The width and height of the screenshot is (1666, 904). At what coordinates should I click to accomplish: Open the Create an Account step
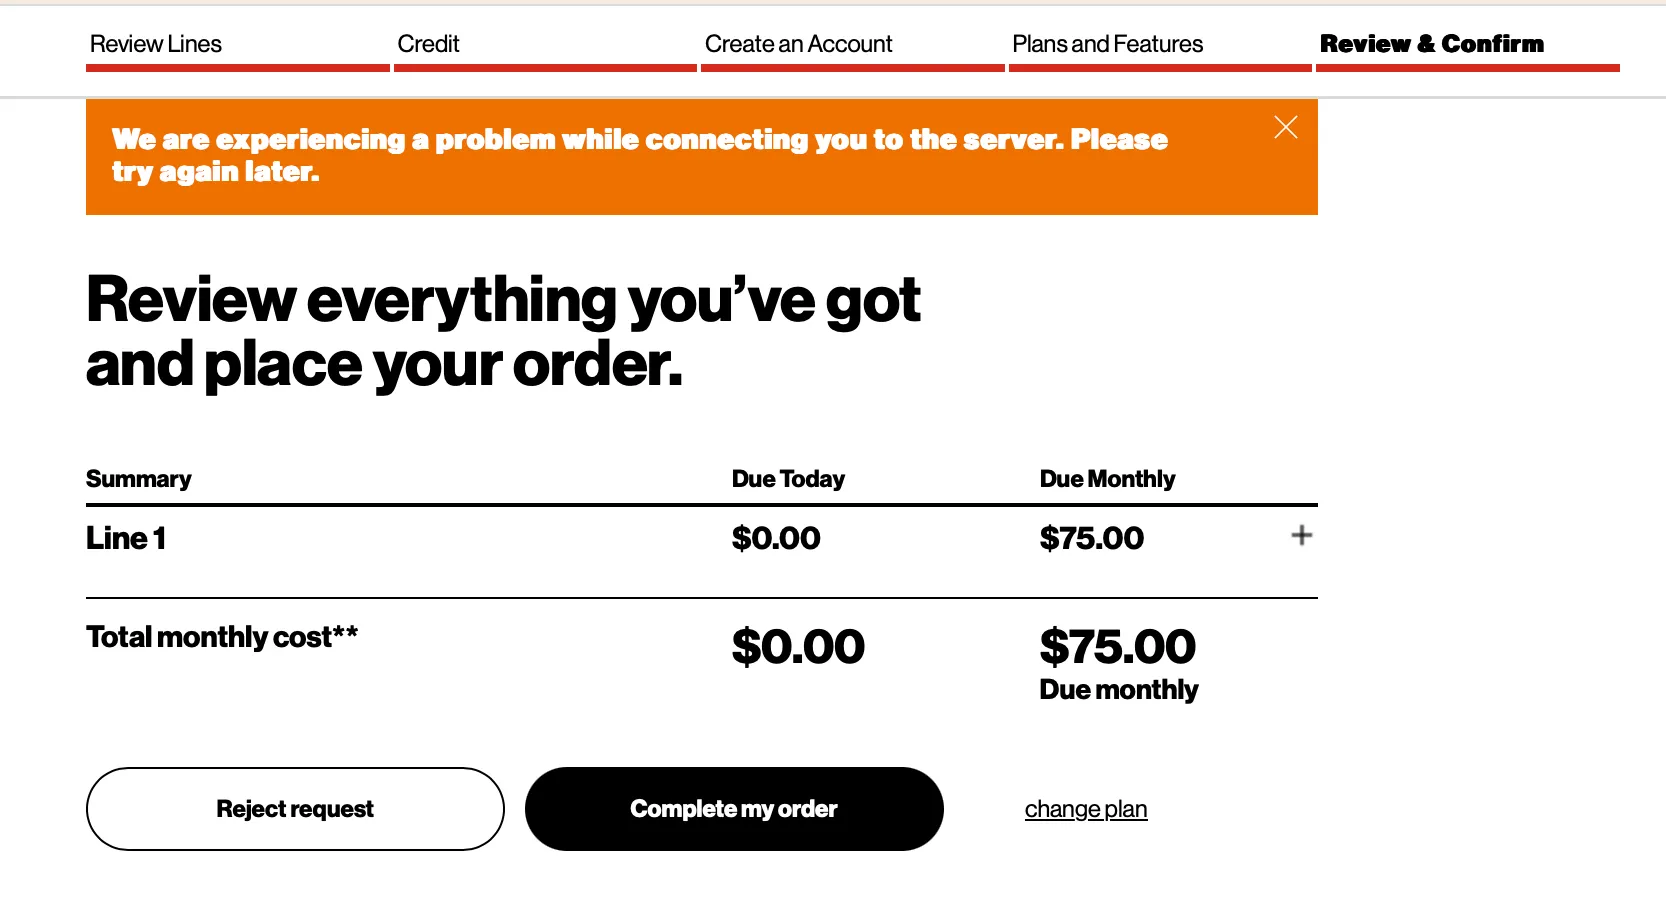point(798,44)
